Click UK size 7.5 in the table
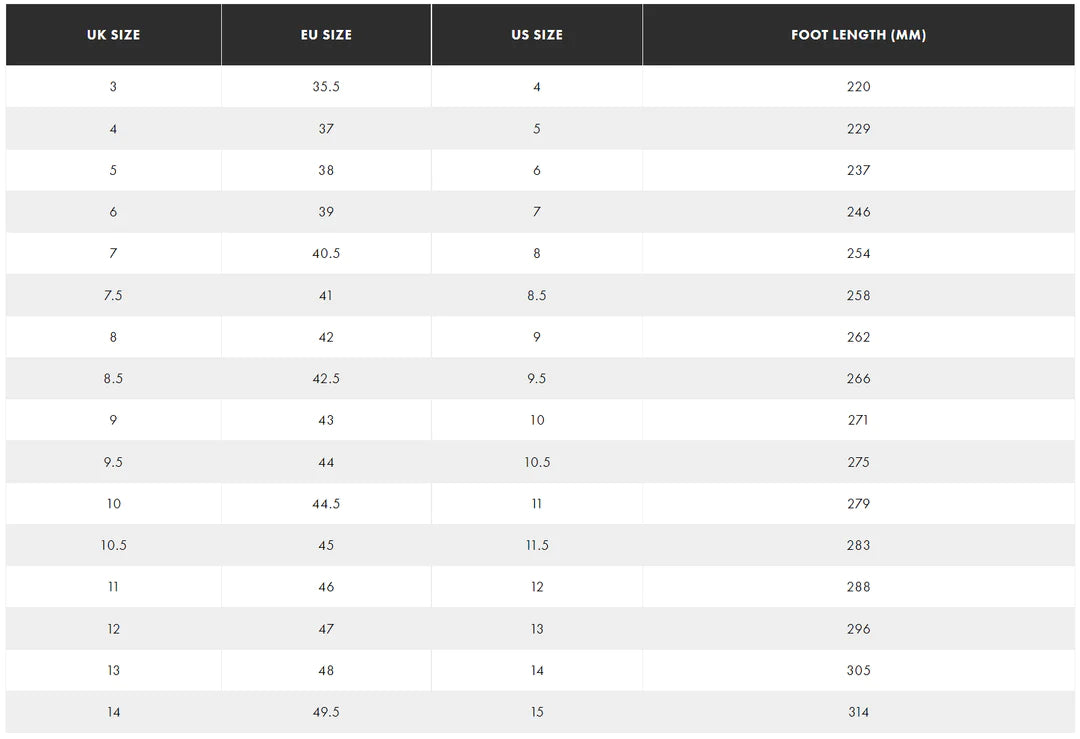Viewport: 1080px width, 739px height. point(113,296)
